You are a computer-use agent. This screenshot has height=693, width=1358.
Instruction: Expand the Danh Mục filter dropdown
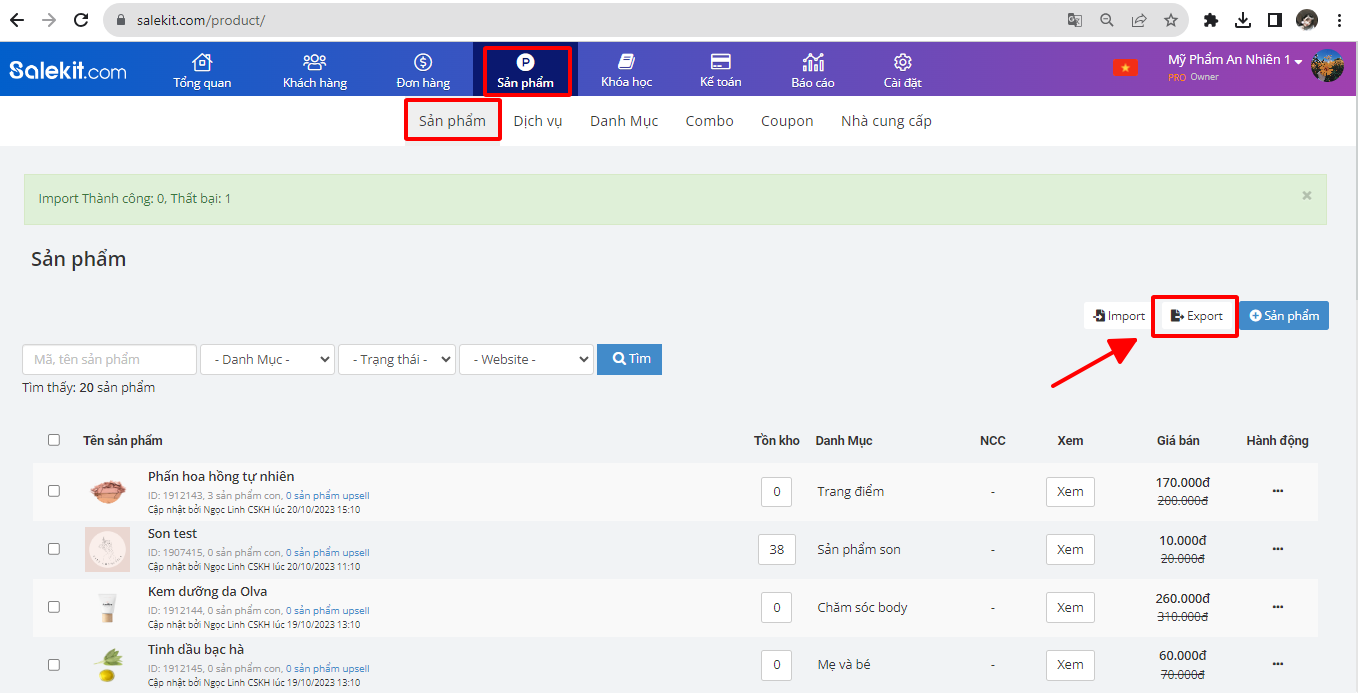tap(267, 359)
